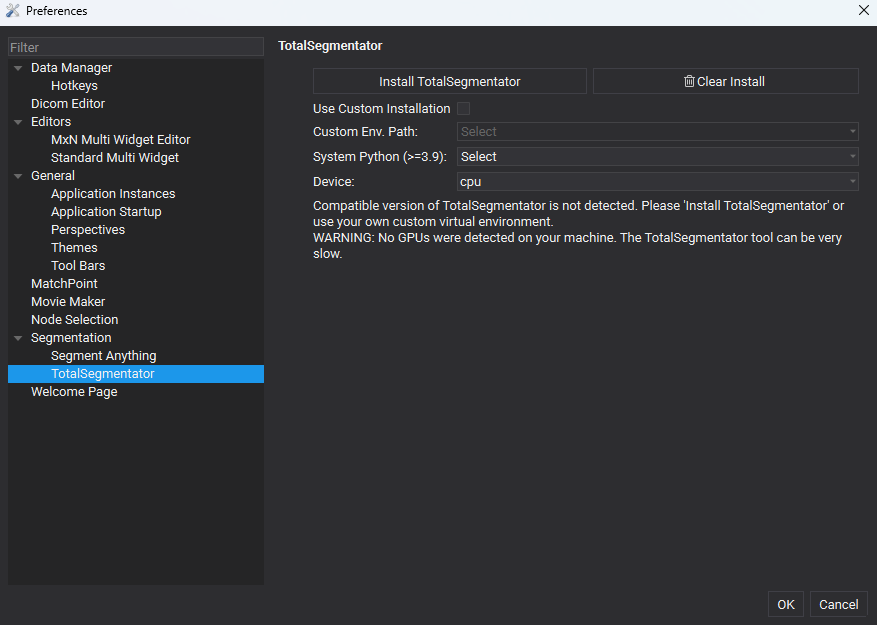Select the Dicom Editor entry
Image resolution: width=877 pixels, height=625 pixels.
[68, 104]
